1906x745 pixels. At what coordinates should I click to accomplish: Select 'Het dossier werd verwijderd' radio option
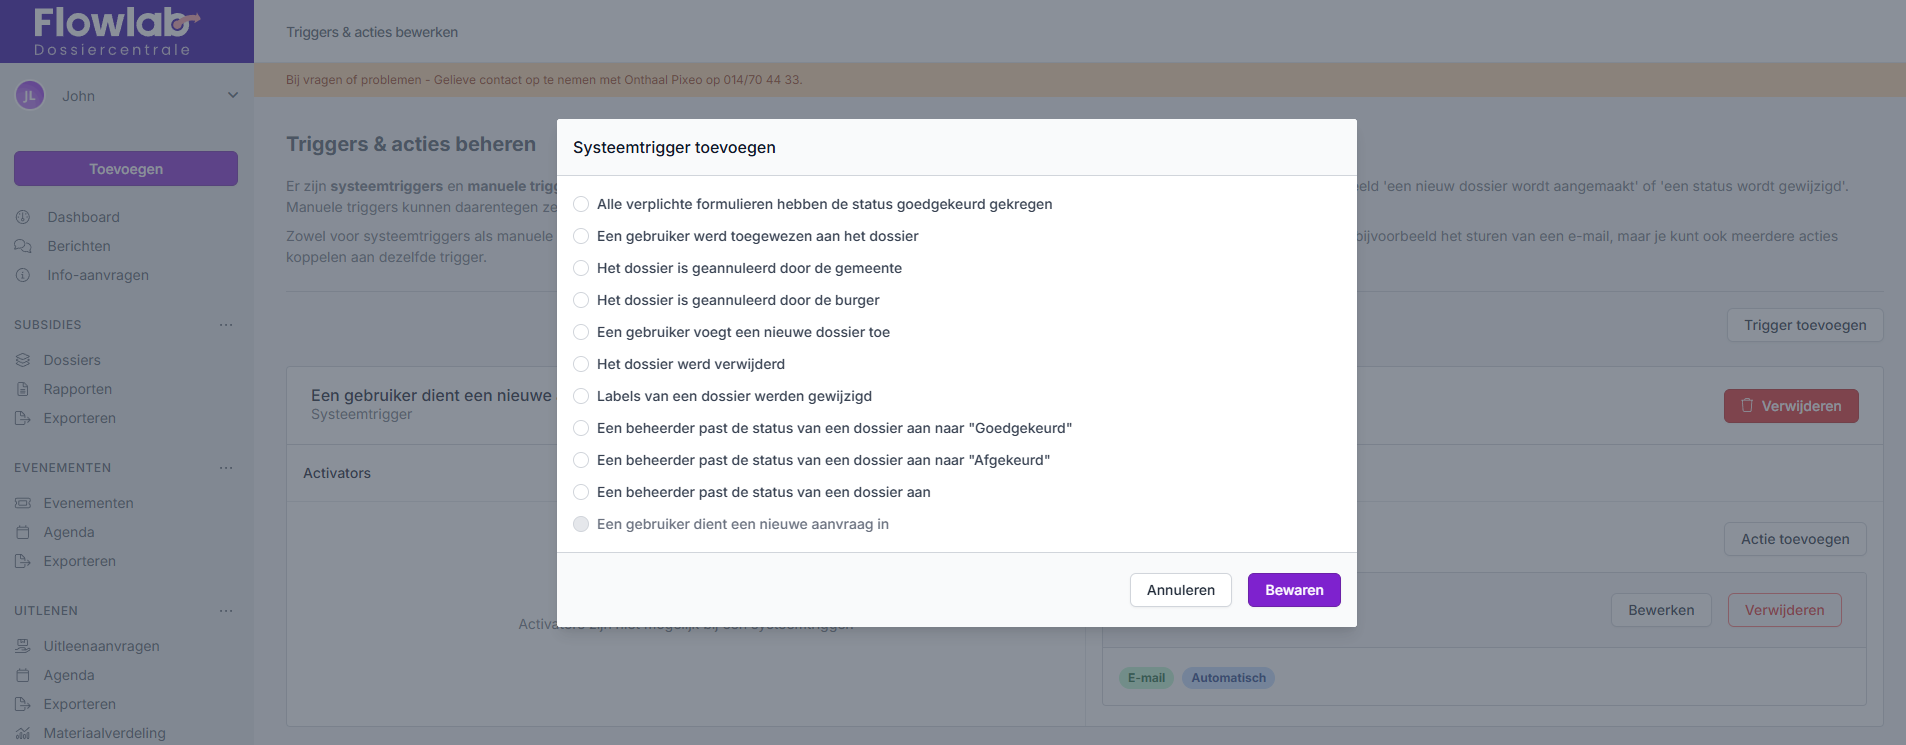point(581,364)
